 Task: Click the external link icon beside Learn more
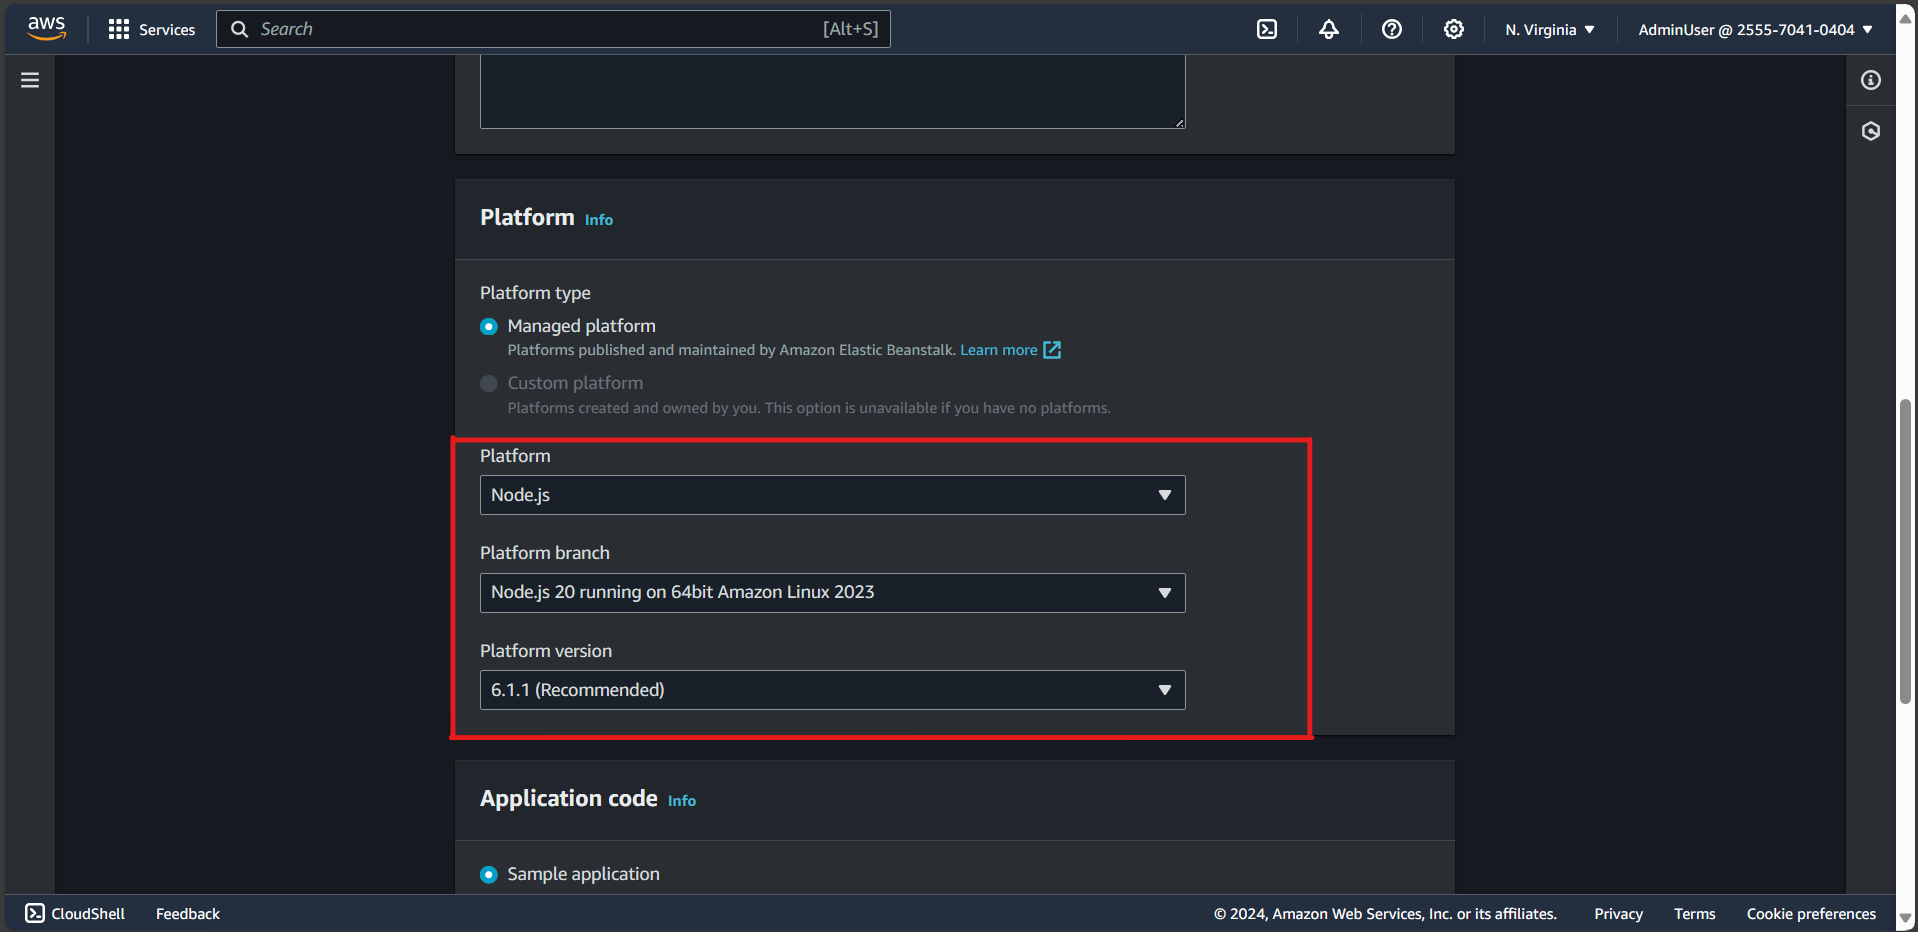pos(1052,350)
